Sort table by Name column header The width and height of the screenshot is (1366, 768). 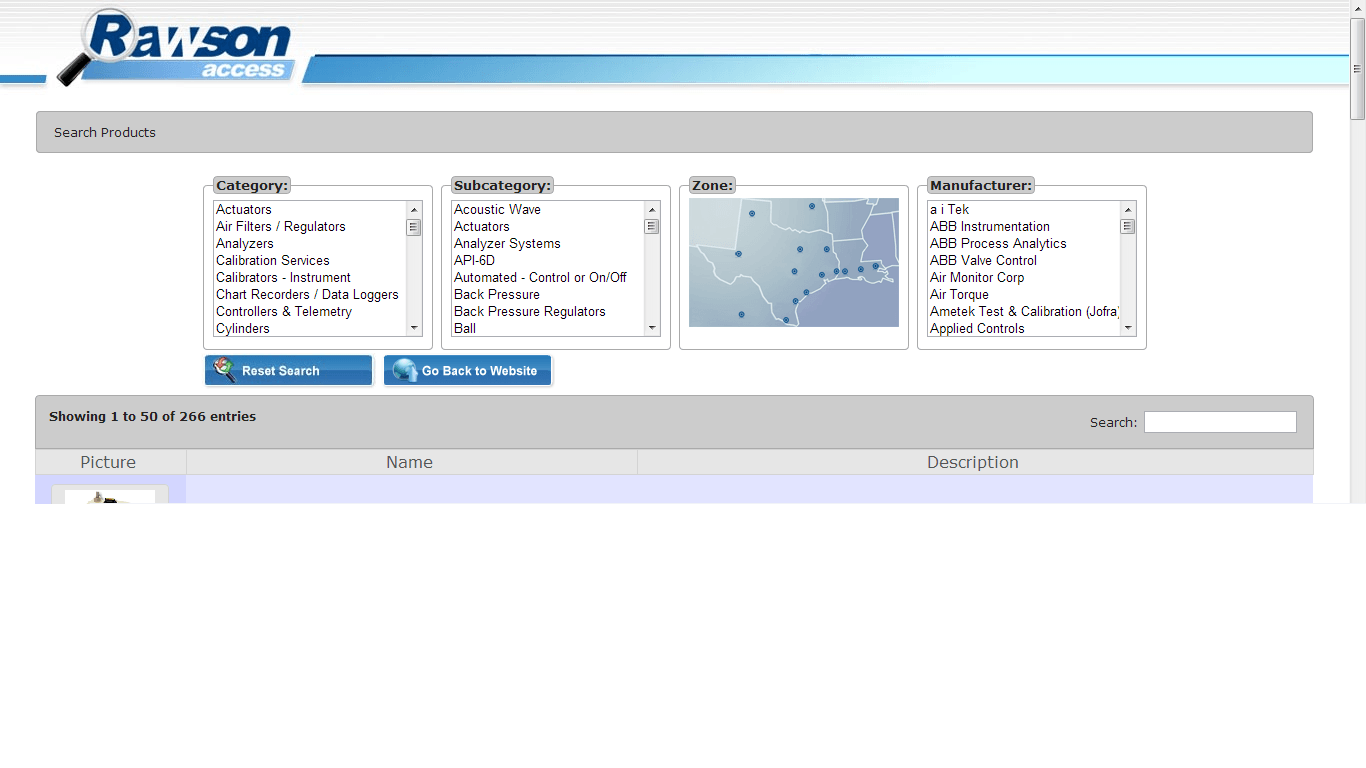point(410,462)
